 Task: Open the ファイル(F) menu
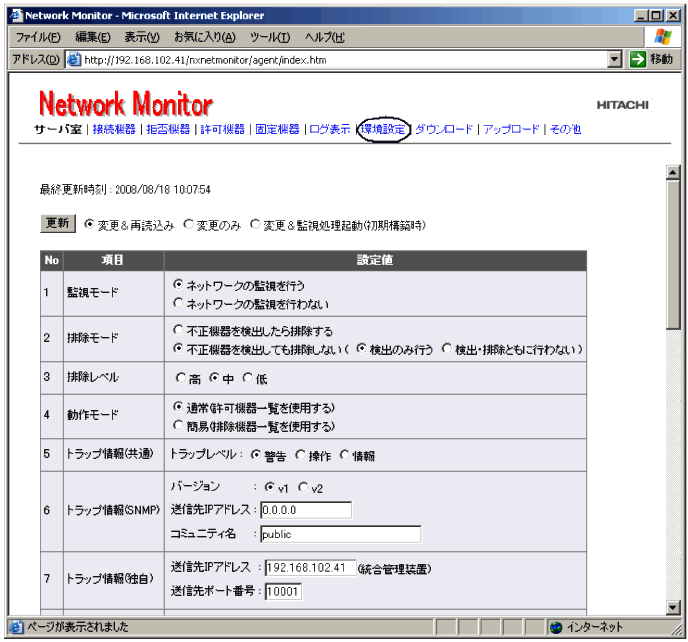(38, 37)
